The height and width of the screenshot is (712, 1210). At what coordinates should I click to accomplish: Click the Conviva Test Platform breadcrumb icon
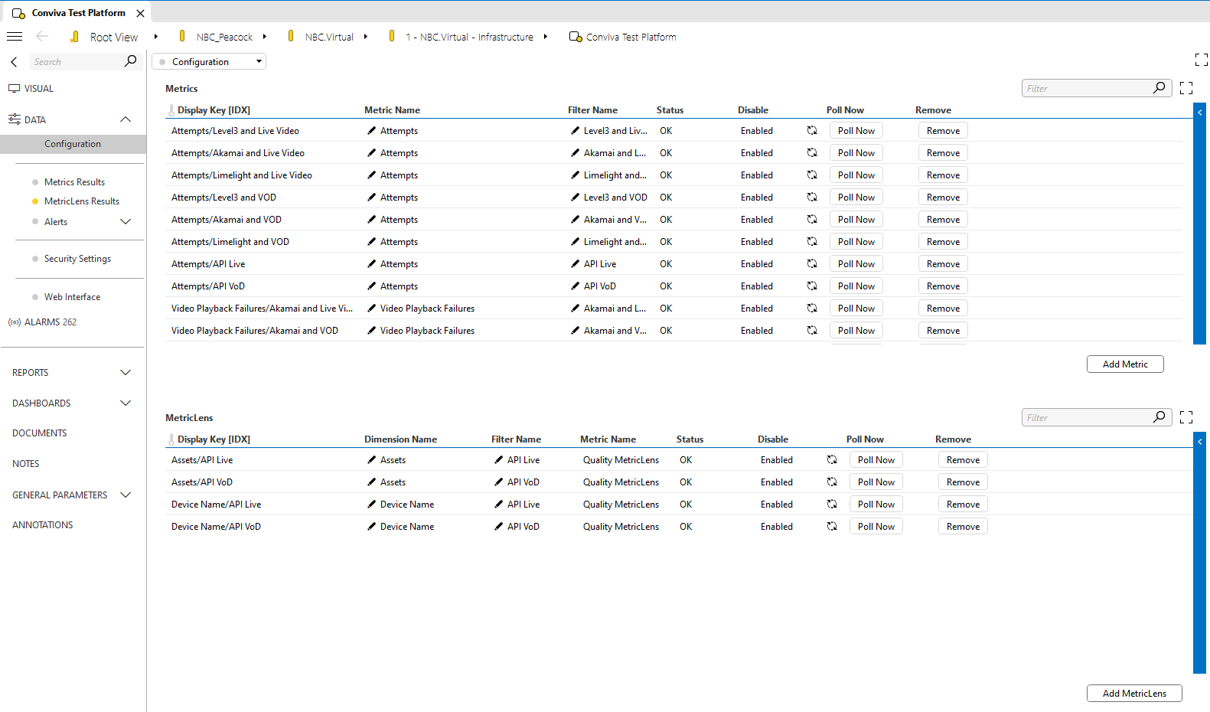click(575, 37)
